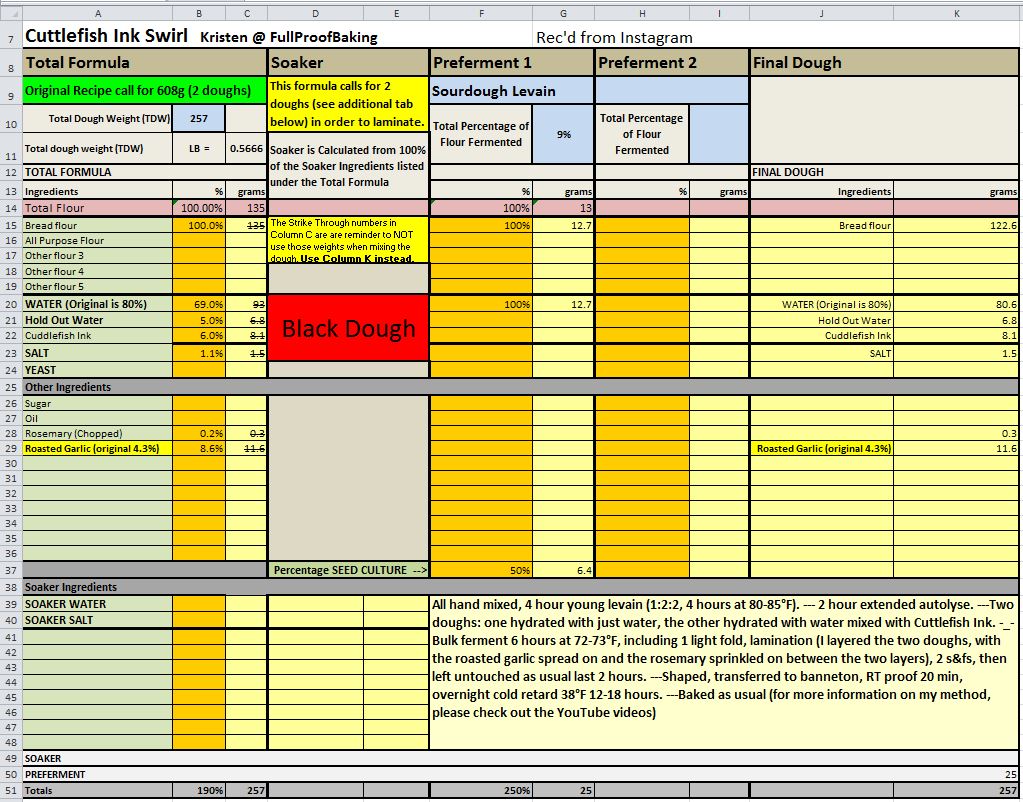
Task: Click the 'Final Dough' header cell
Action: click(885, 63)
